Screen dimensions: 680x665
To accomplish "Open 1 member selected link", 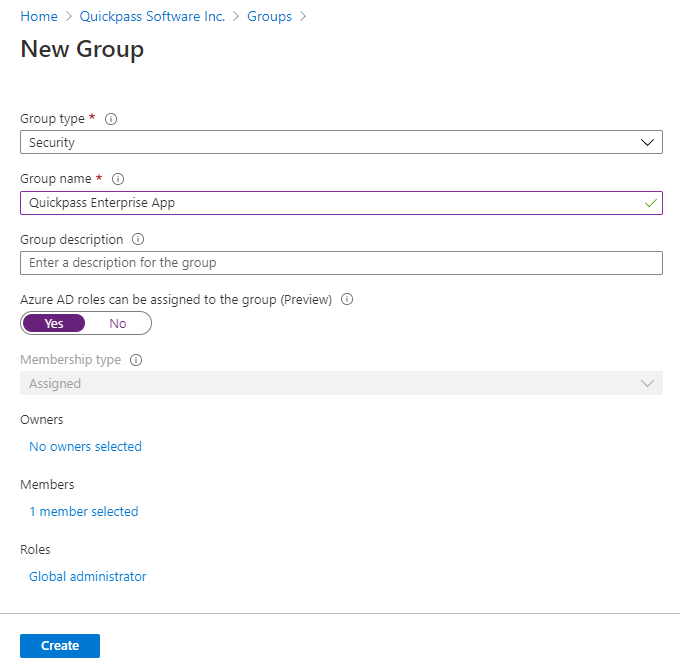I will [84, 511].
